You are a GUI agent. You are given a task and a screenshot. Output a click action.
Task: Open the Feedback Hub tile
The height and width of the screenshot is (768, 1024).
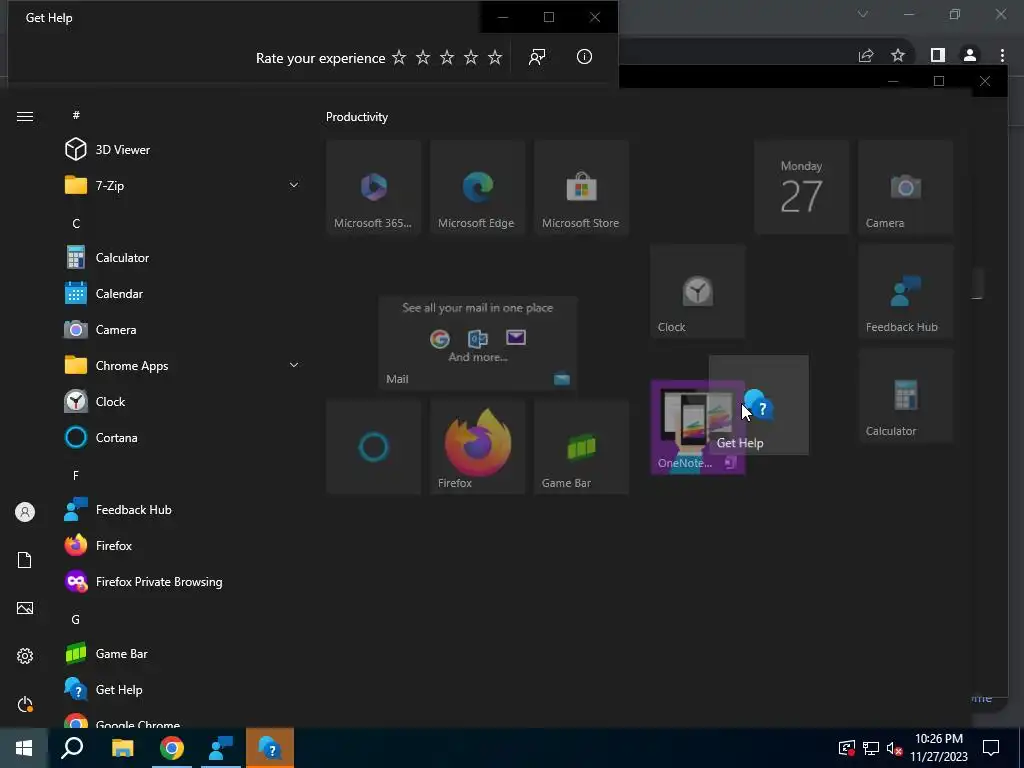(x=905, y=291)
